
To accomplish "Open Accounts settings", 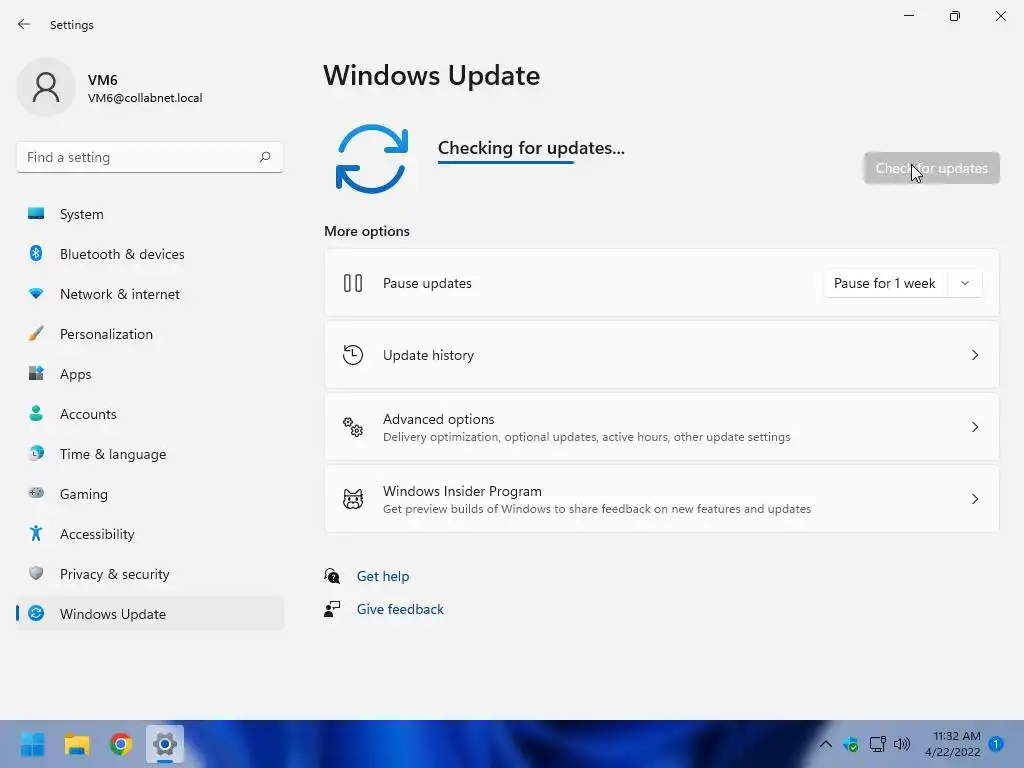I will click(x=150, y=414).
